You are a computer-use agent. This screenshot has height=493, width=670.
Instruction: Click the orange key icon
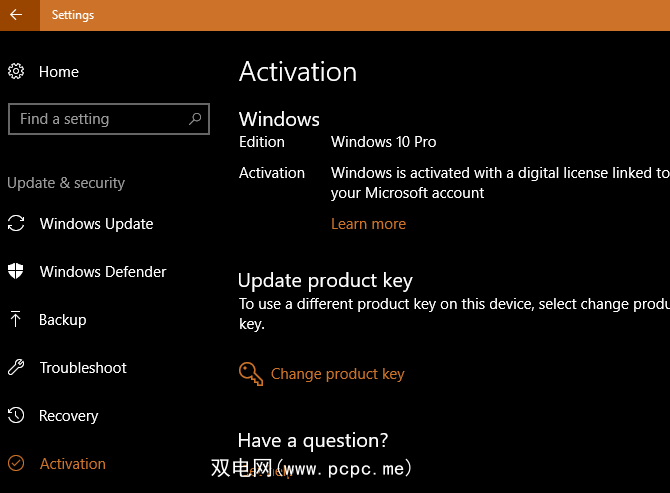coord(251,374)
